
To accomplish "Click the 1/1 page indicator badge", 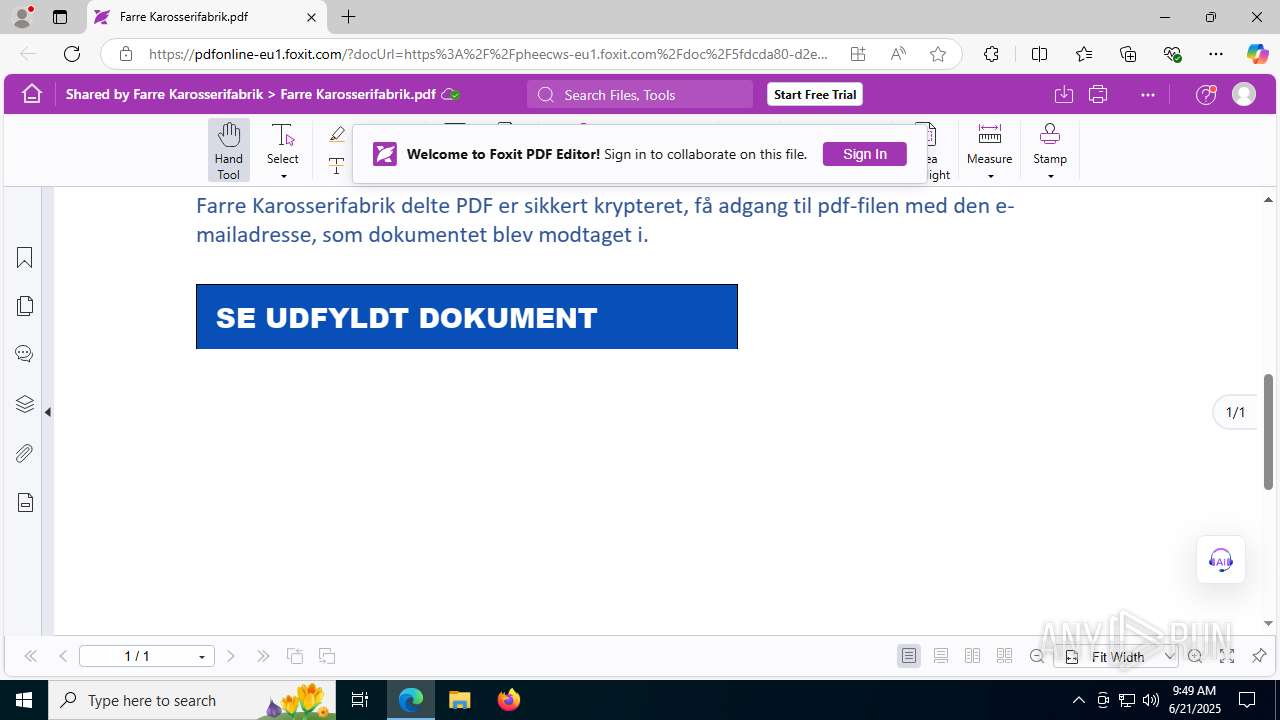I will coord(1236,412).
